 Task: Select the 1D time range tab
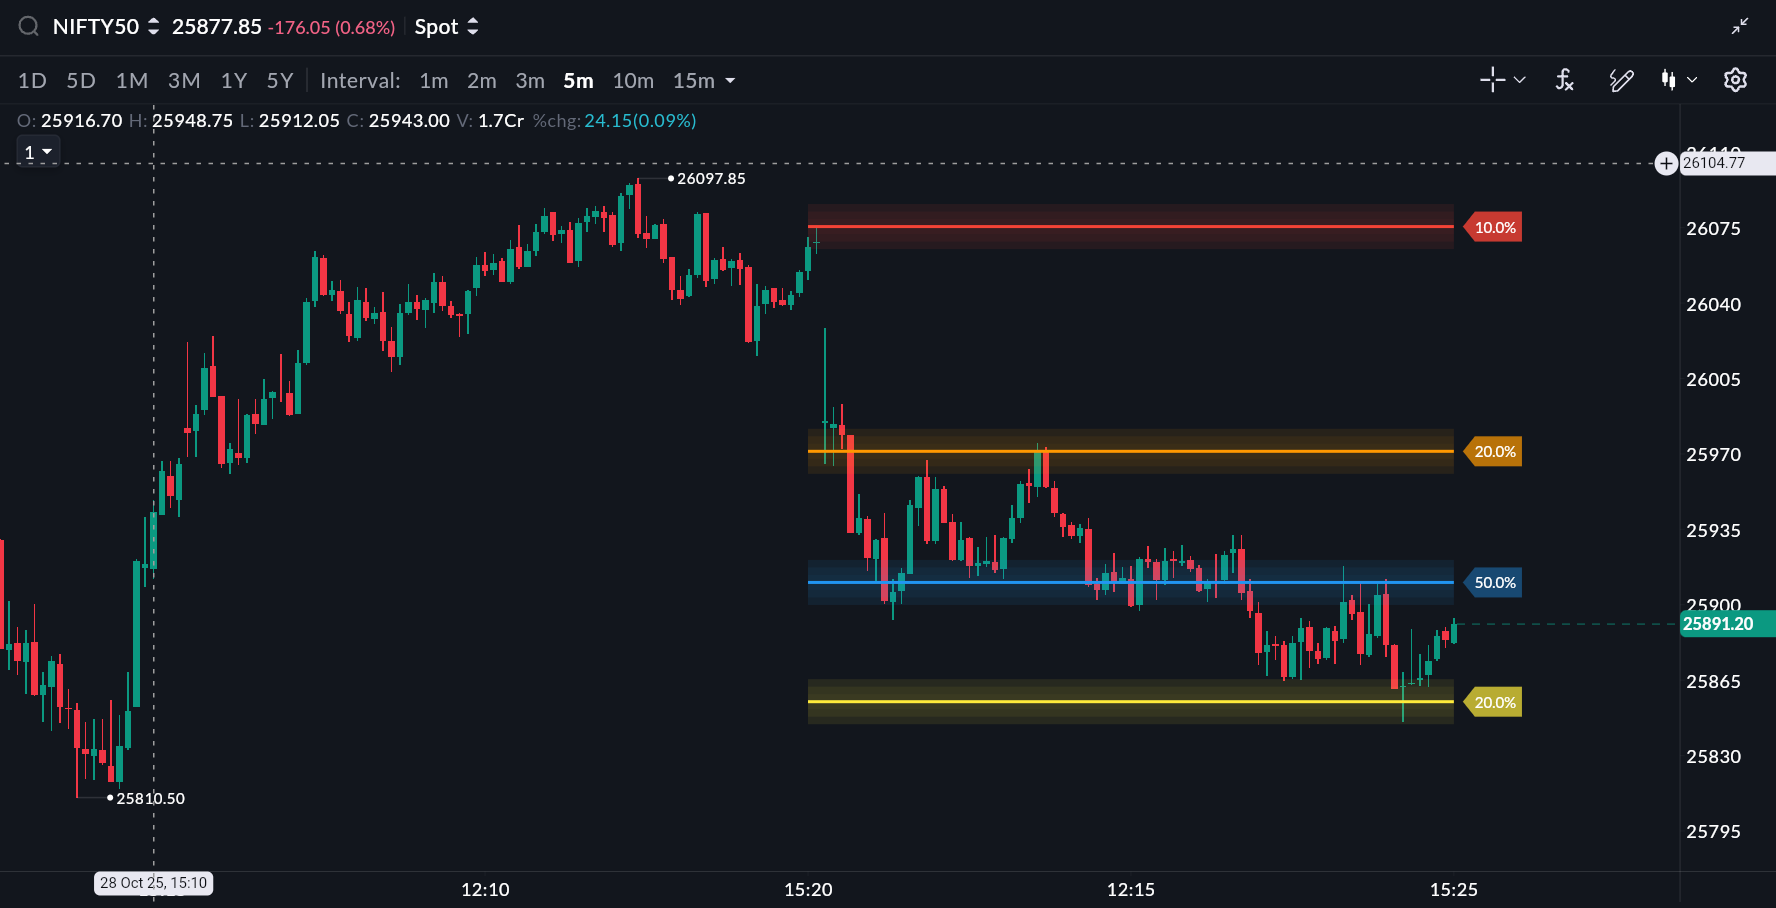pyautogui.click(x=32, y=81)
